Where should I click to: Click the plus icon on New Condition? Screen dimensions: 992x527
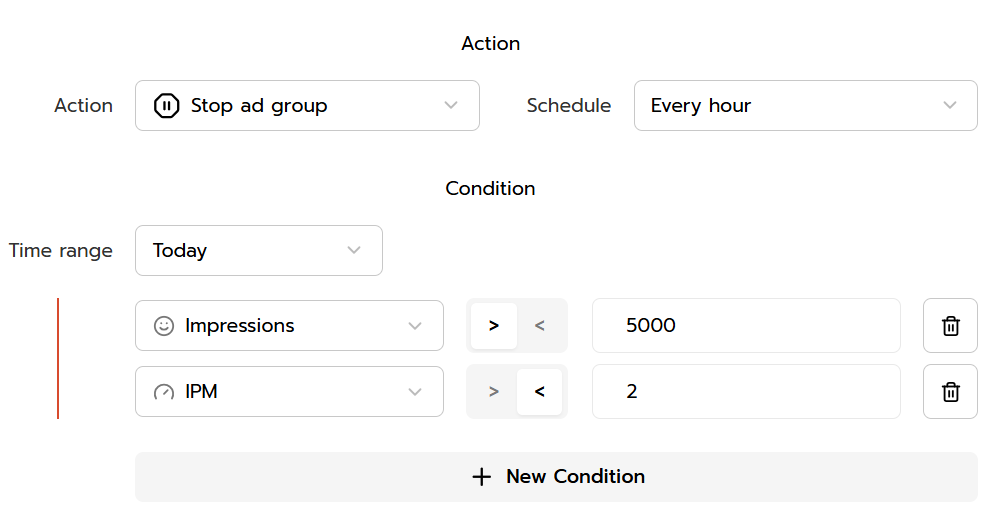coord(481,477)
